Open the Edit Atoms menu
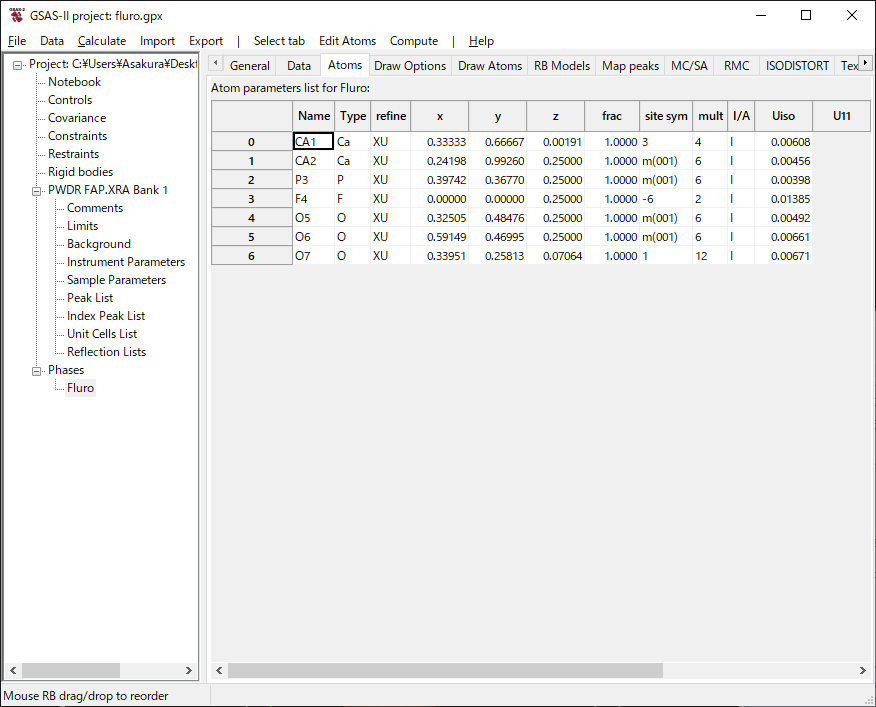Viewport: 876px width, 707px height. [347, 41]
